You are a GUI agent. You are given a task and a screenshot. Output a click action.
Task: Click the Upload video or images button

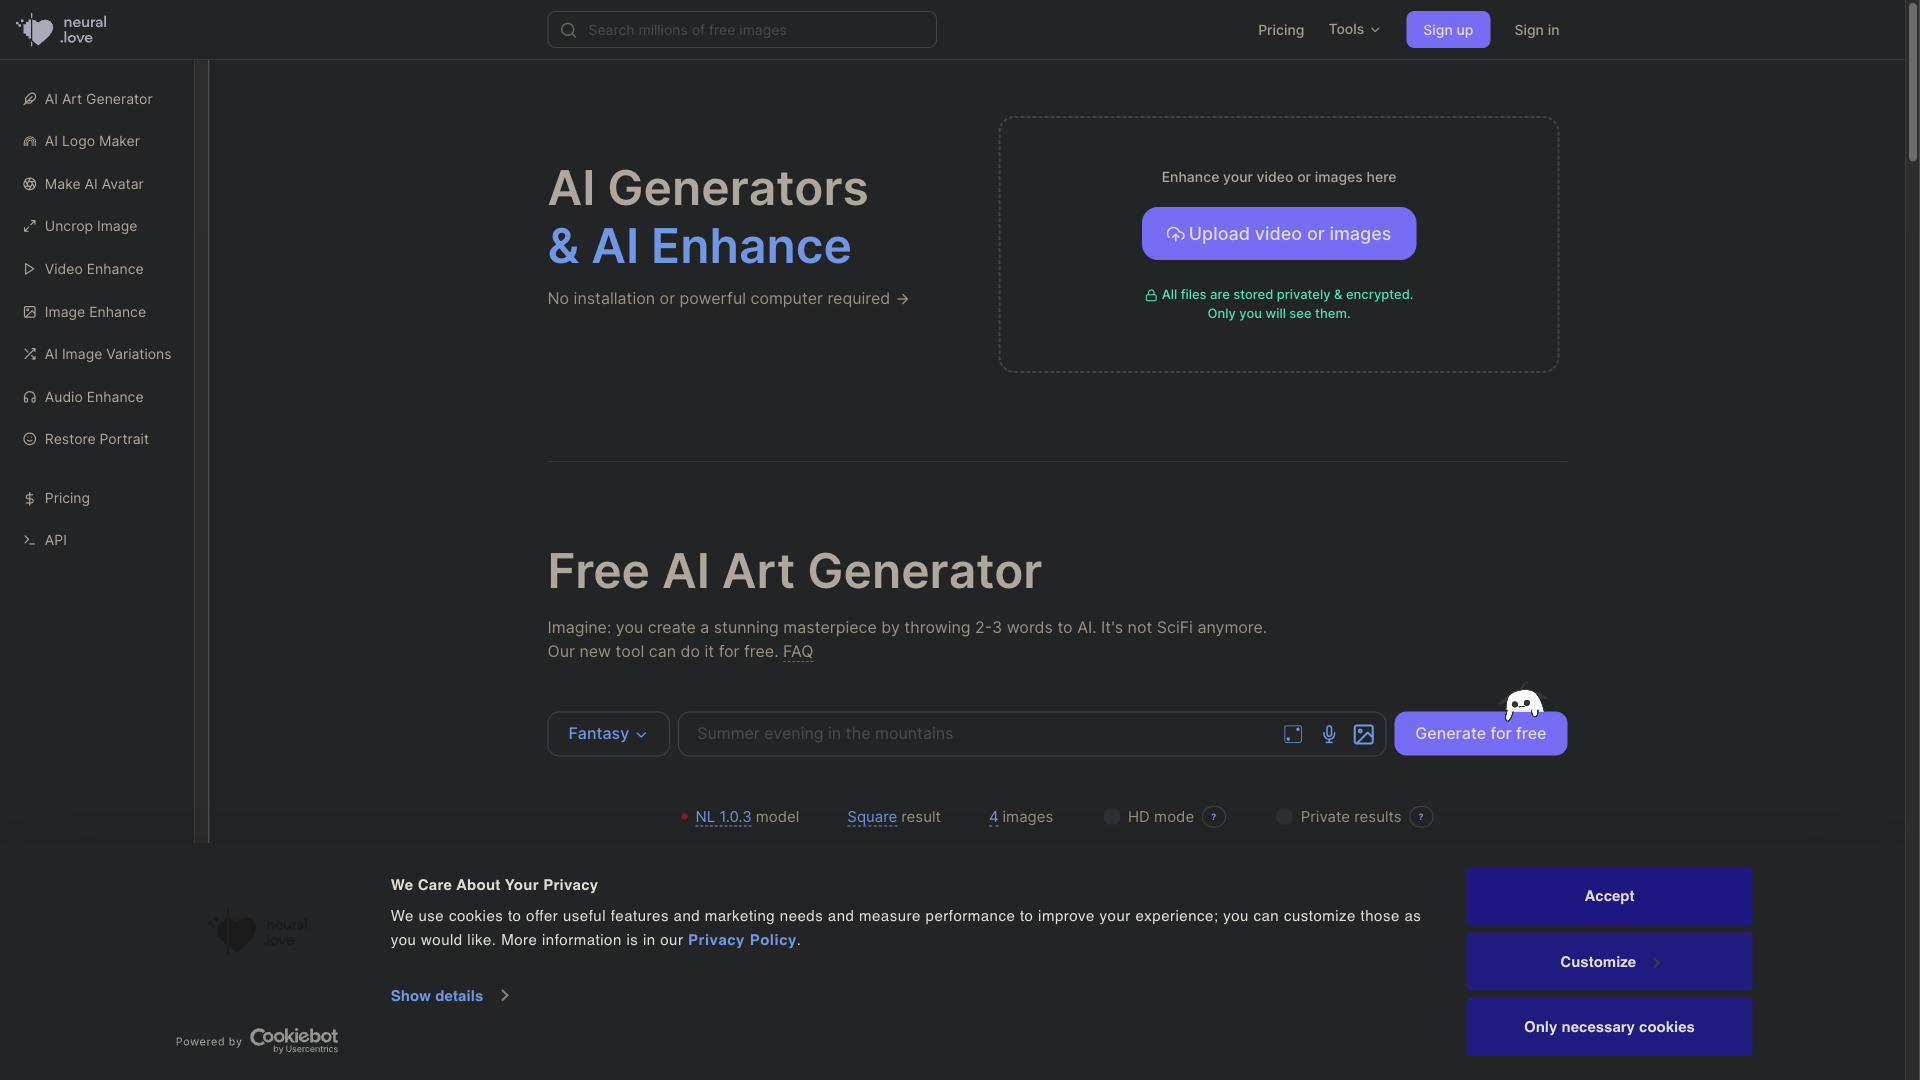(x=1278, y=233)
